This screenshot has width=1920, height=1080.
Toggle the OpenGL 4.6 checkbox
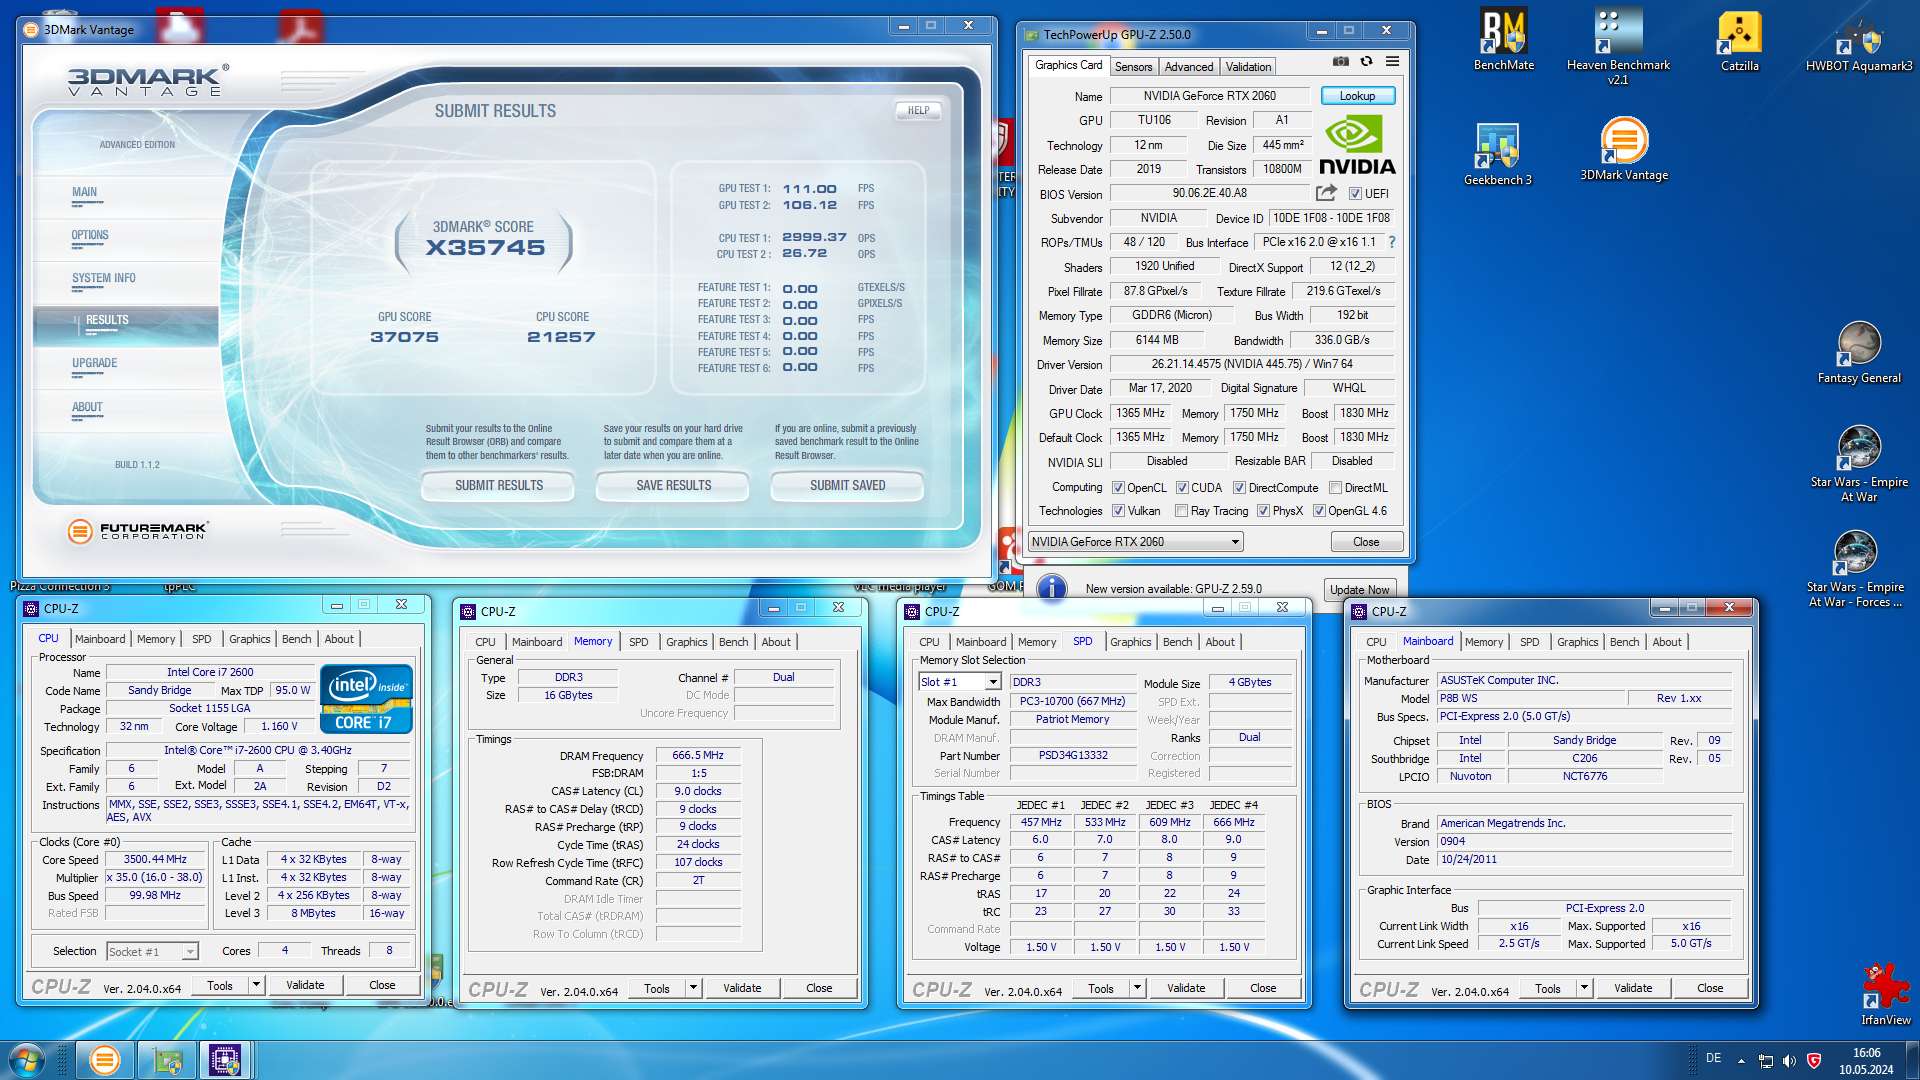tap(1319, 511)
